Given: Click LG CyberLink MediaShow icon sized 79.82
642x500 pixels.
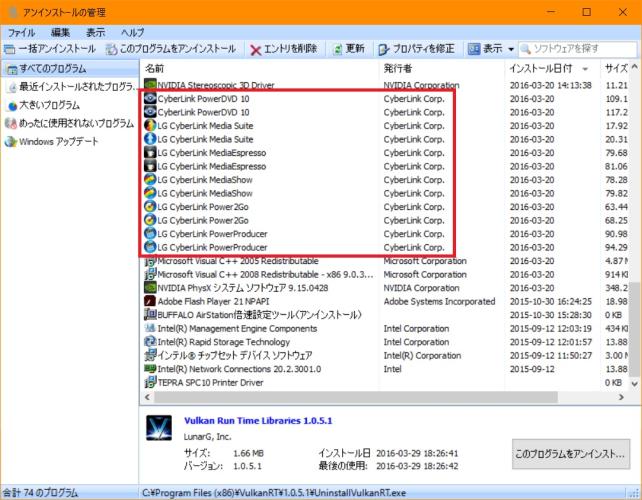Looking at the screenshot, I should (150, 193).
